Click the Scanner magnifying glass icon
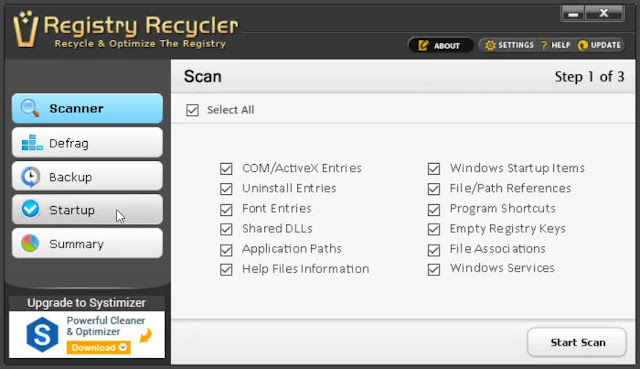Viewport: 640px width, 369px height. click(30, 109)
